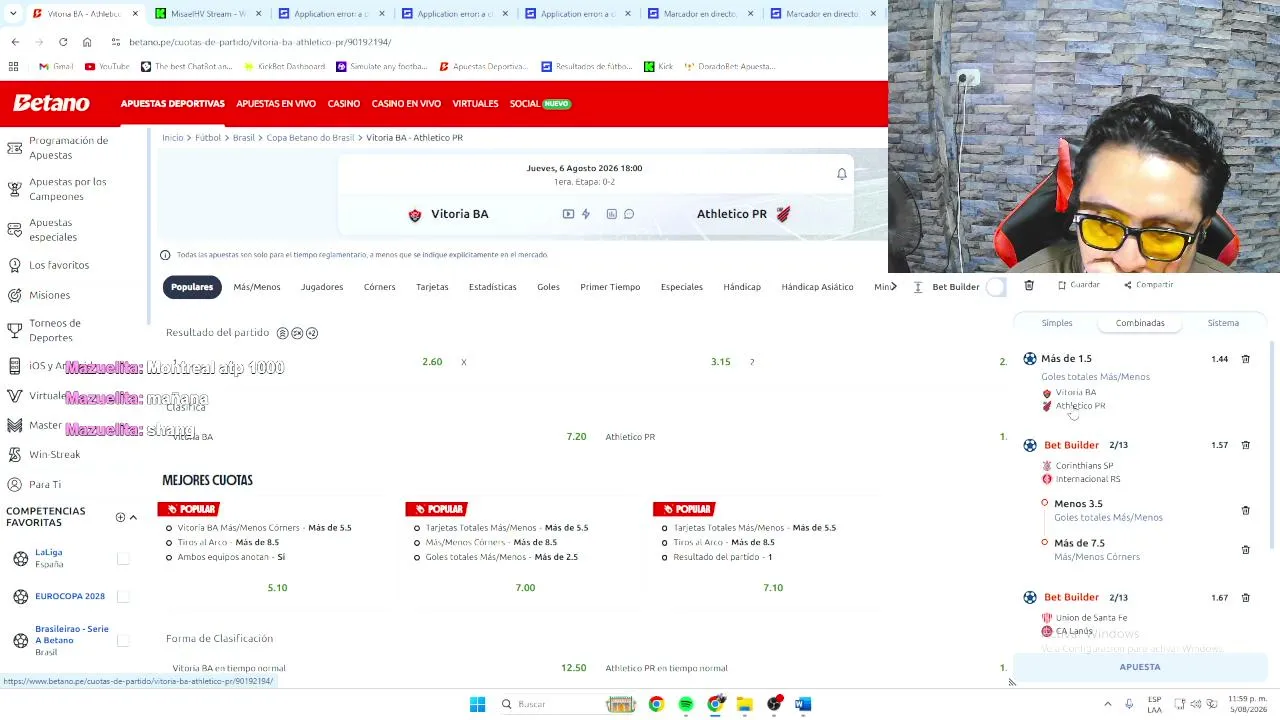Select the Populares market tab
The width and height of the screenshot is (1280, 720).
tap(192, 287)
